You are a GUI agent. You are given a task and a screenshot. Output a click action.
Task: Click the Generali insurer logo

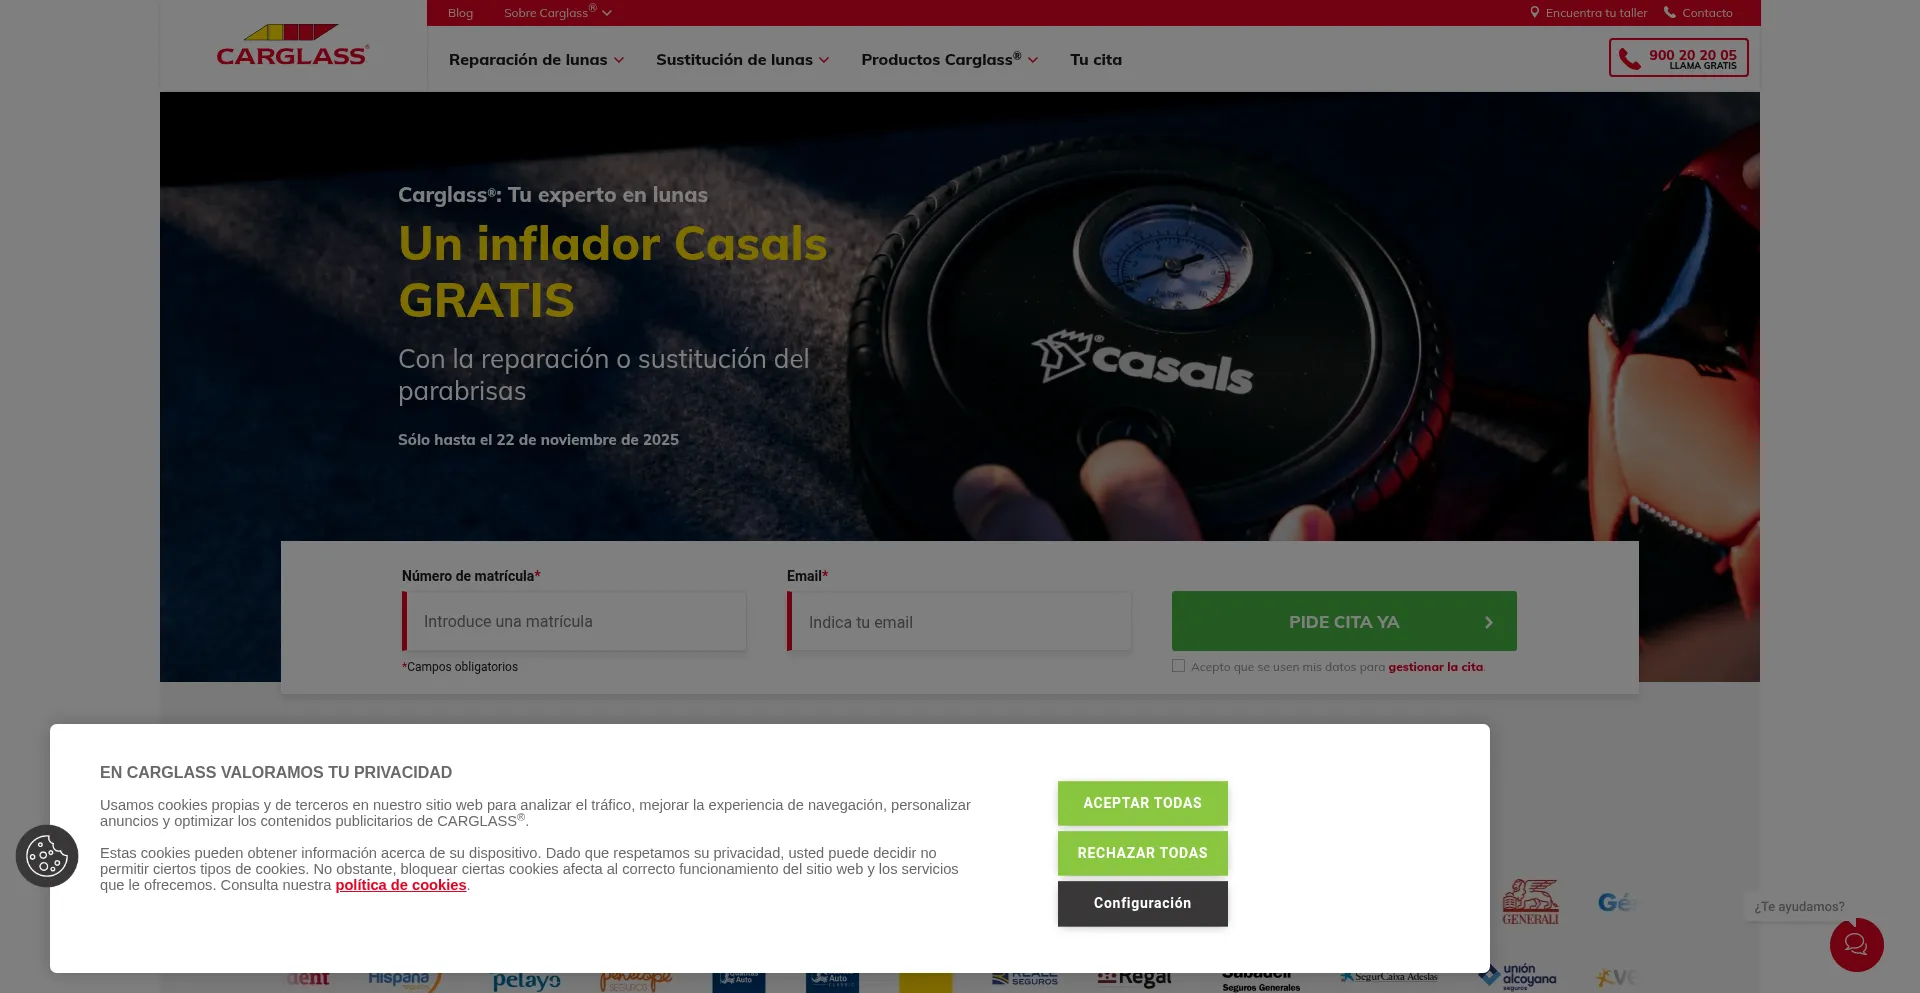[x=1530, y=902]
